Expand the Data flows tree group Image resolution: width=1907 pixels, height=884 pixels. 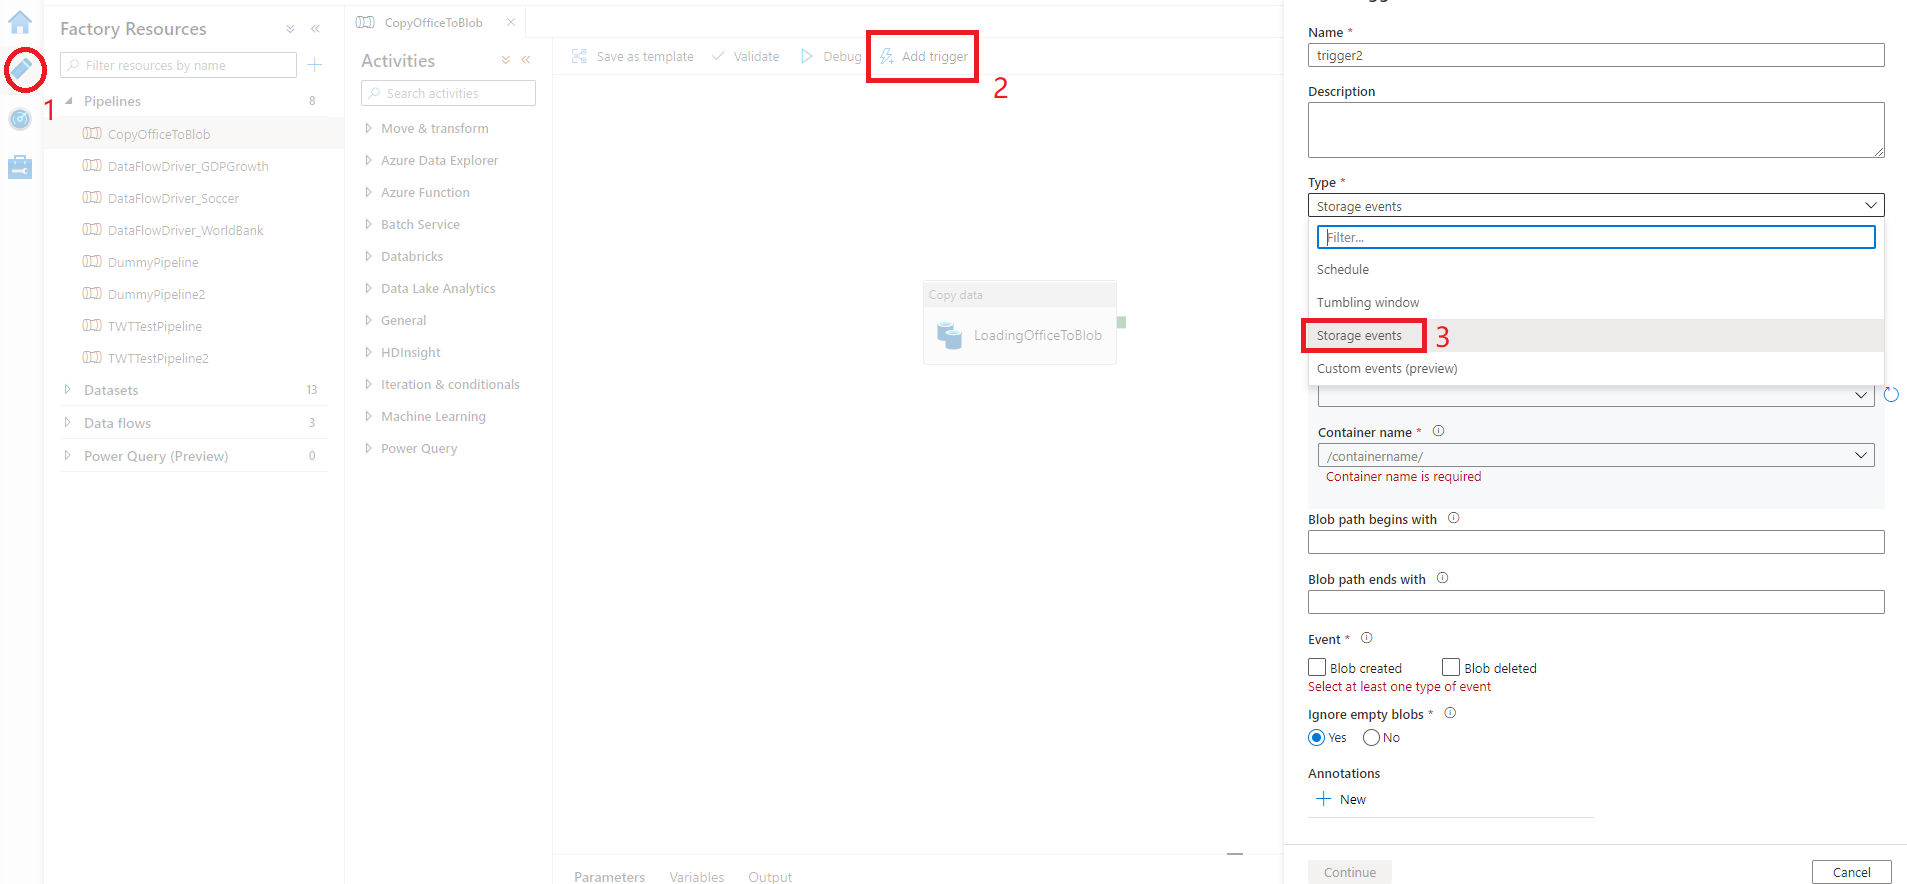point(67,423)
